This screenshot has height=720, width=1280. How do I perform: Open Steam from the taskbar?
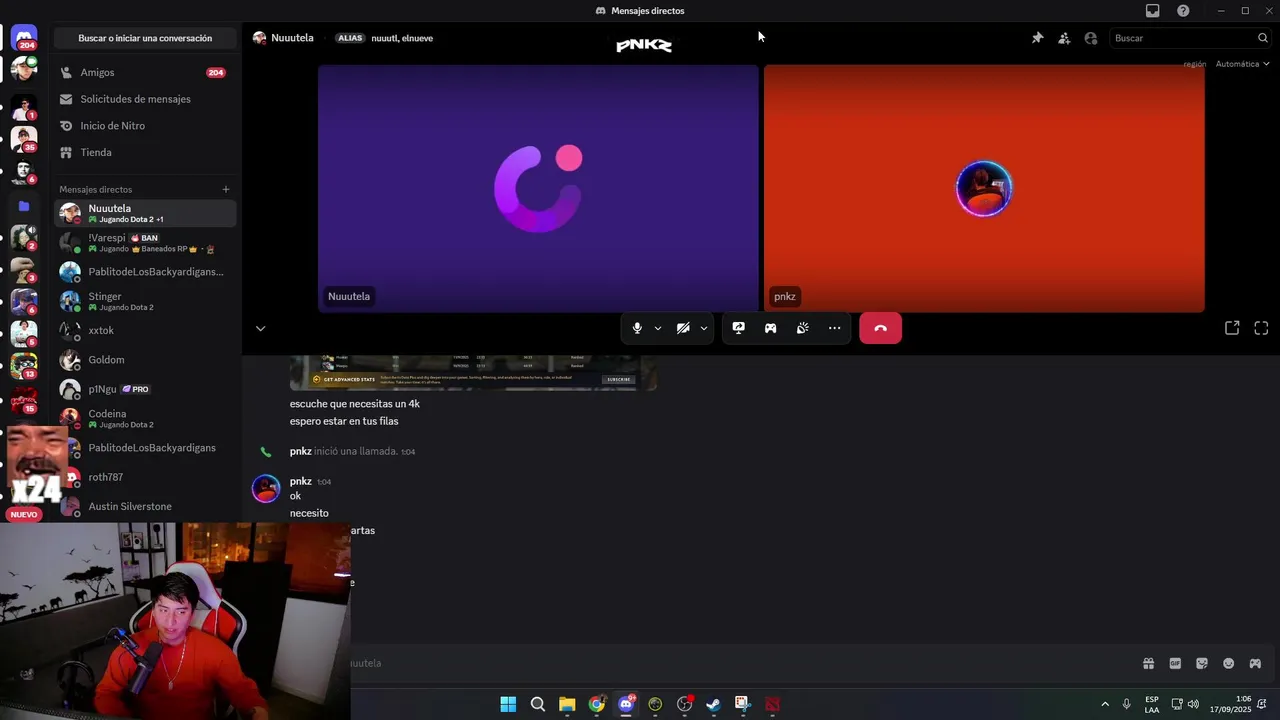coord(713,704)
